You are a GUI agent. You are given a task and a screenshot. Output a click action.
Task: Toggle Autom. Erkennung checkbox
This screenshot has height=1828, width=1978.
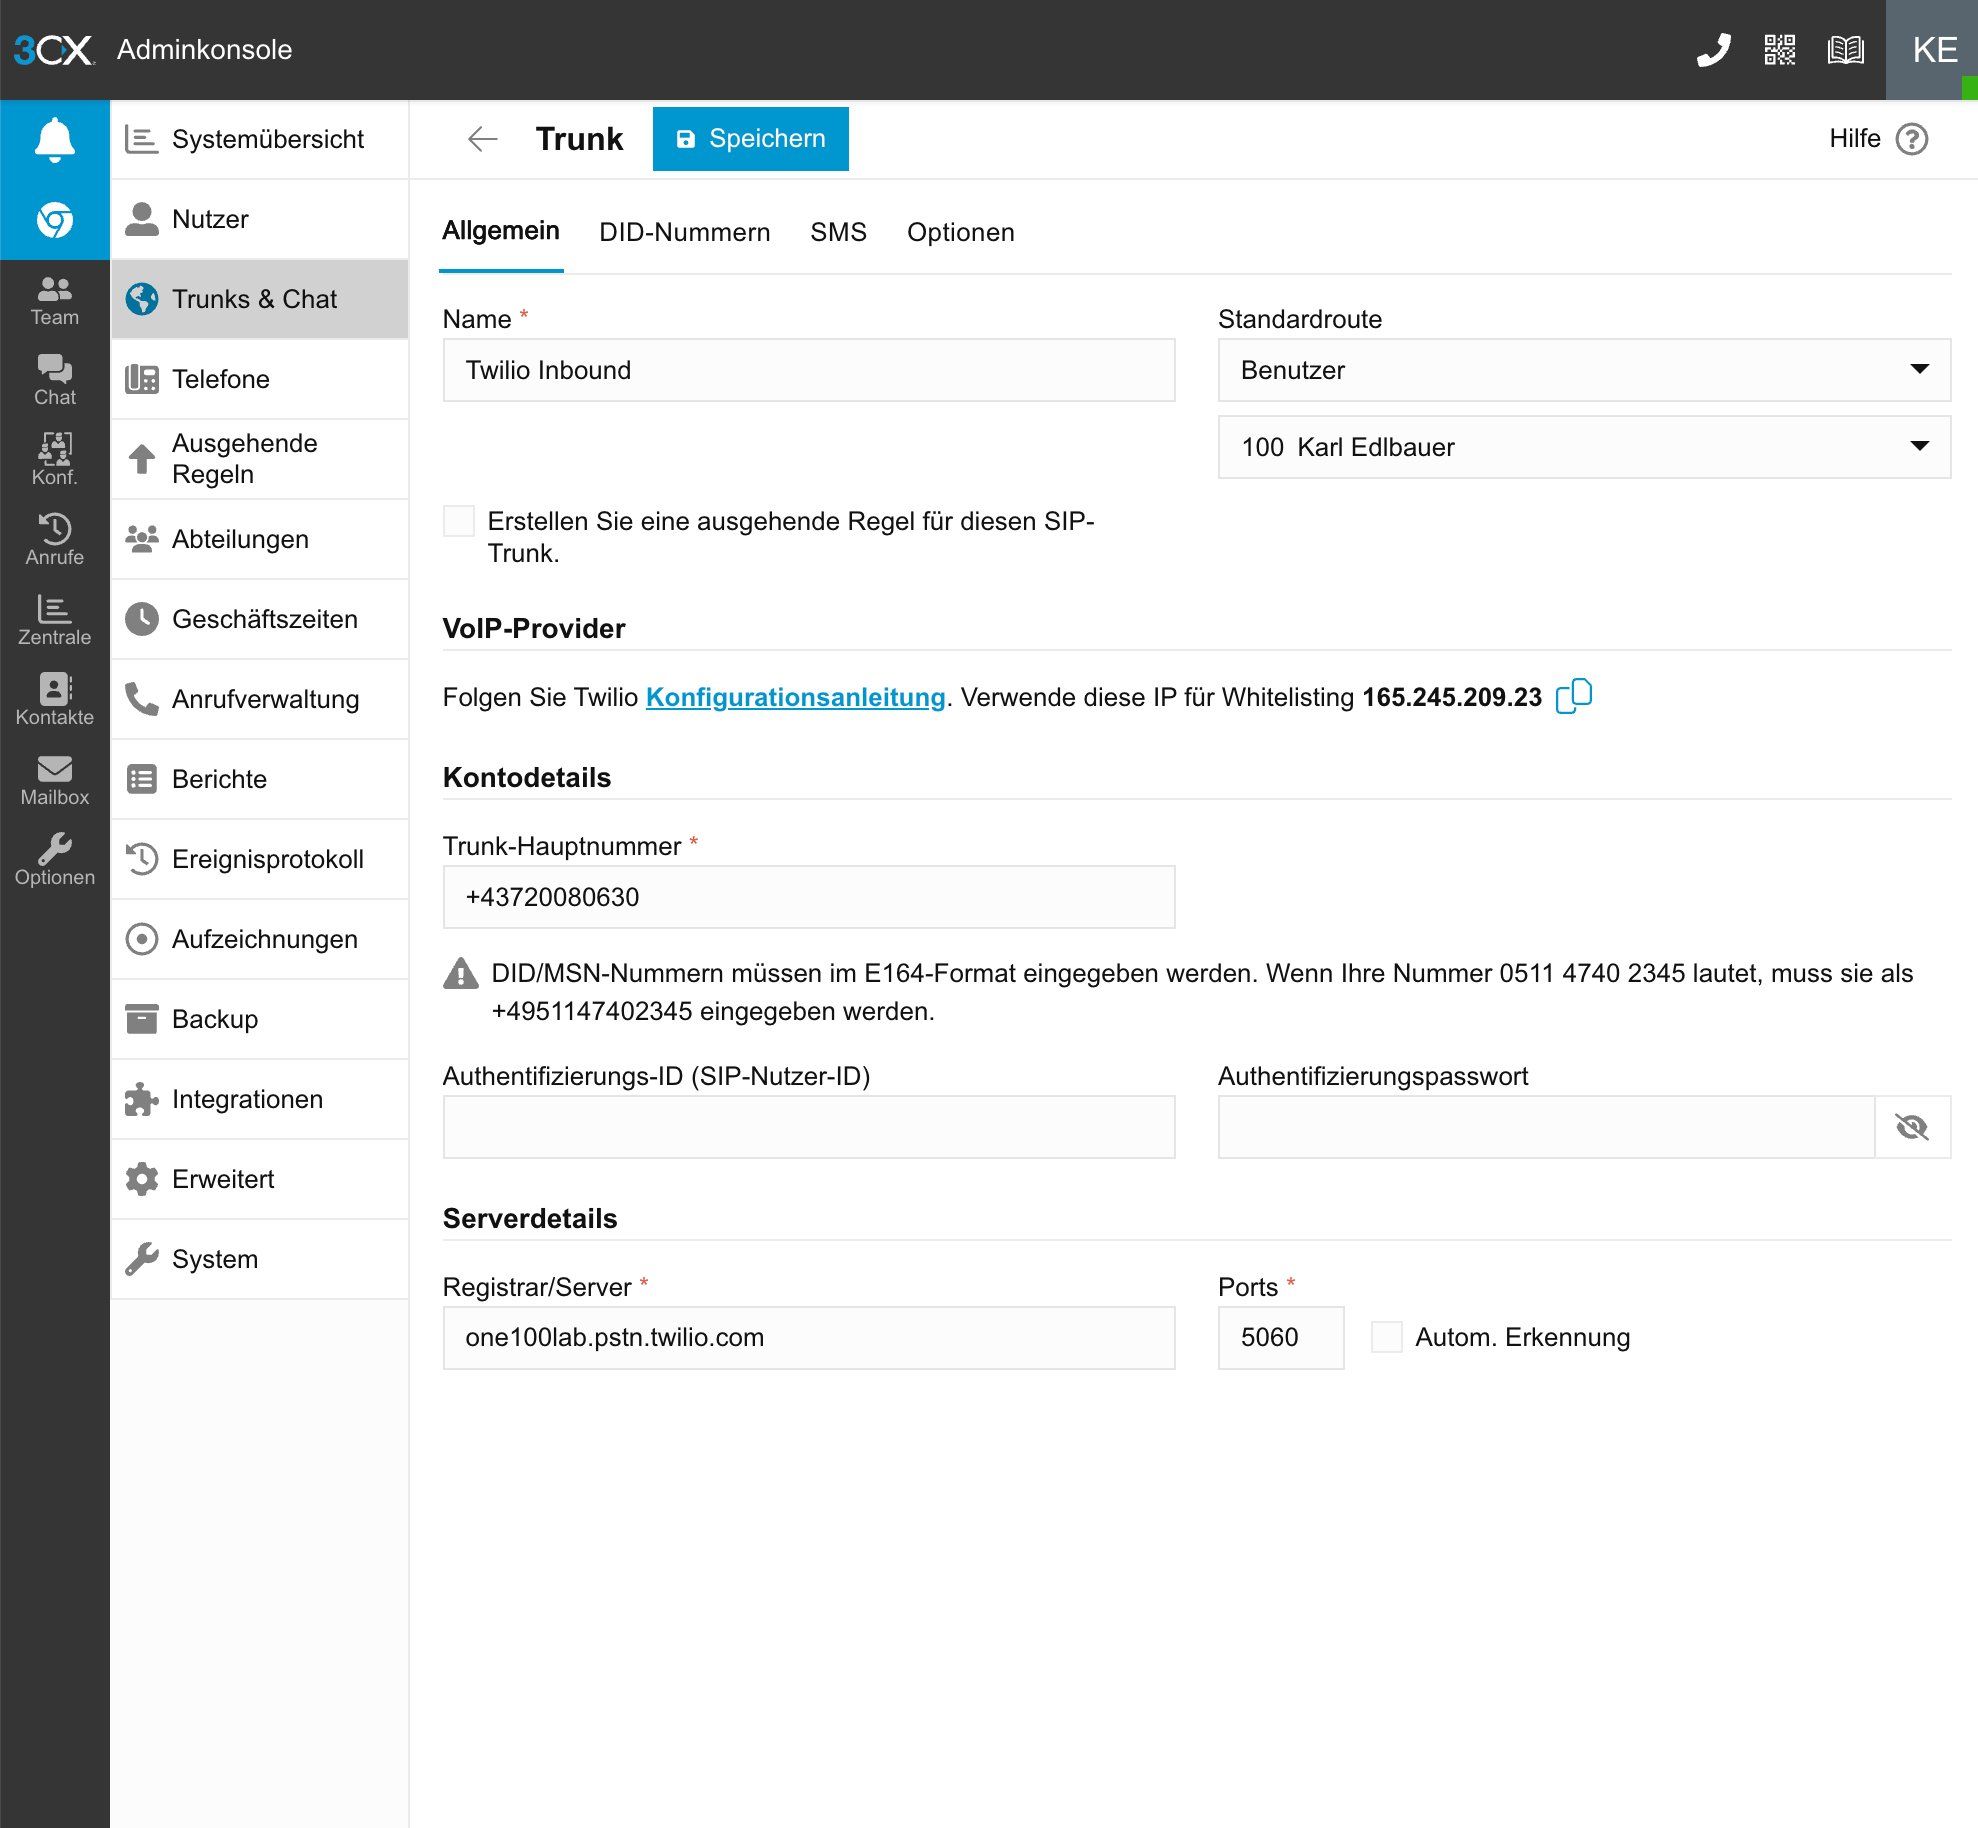coord(1386,1337)
